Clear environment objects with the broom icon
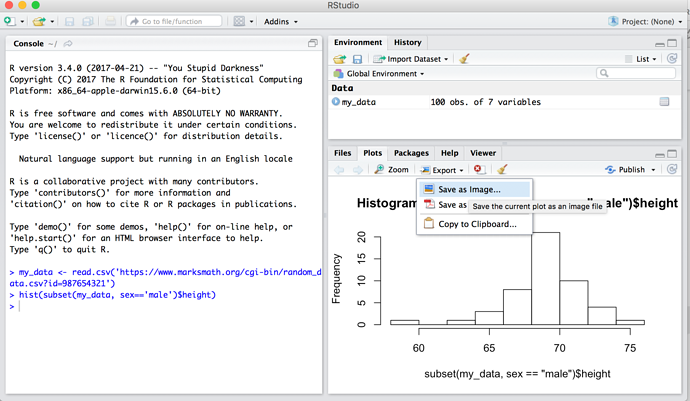This screenshot has width=690, height=401. pyautogui.click(x=462, y=59)
